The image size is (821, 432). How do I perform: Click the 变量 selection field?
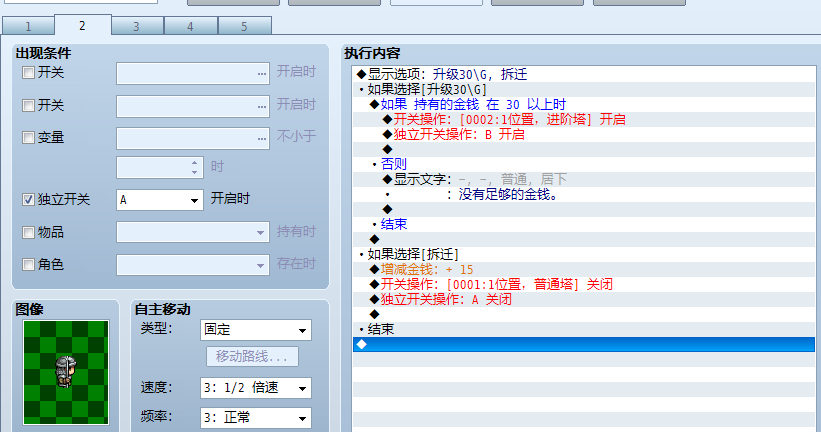pos(193,139)
